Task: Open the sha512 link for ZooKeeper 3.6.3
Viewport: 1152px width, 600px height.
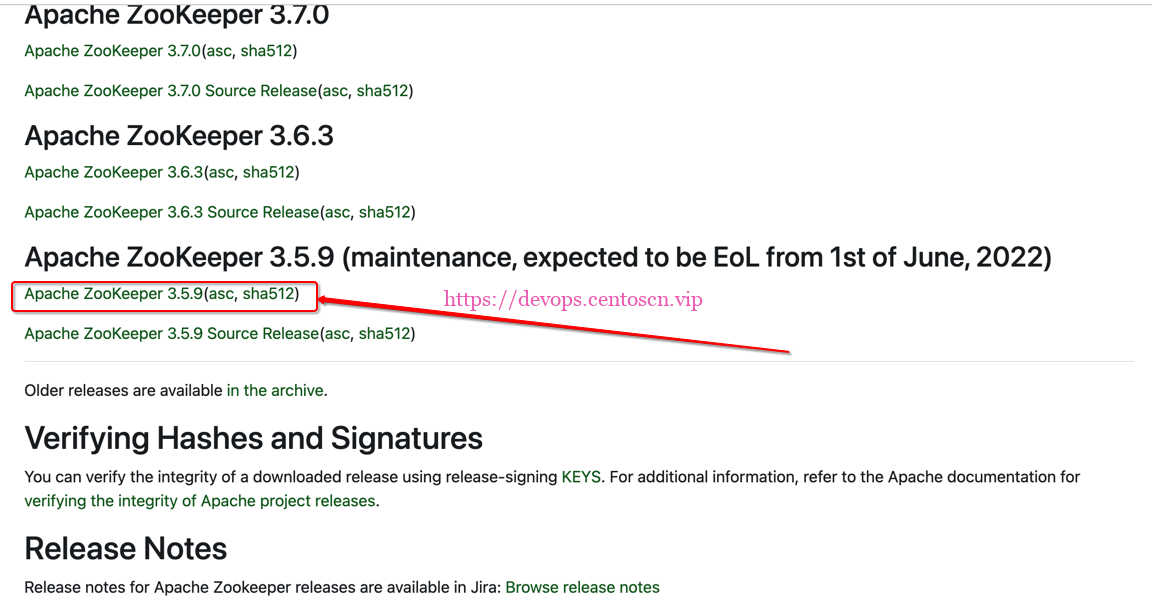Action: pyautogui.click(x=268, y=172)
